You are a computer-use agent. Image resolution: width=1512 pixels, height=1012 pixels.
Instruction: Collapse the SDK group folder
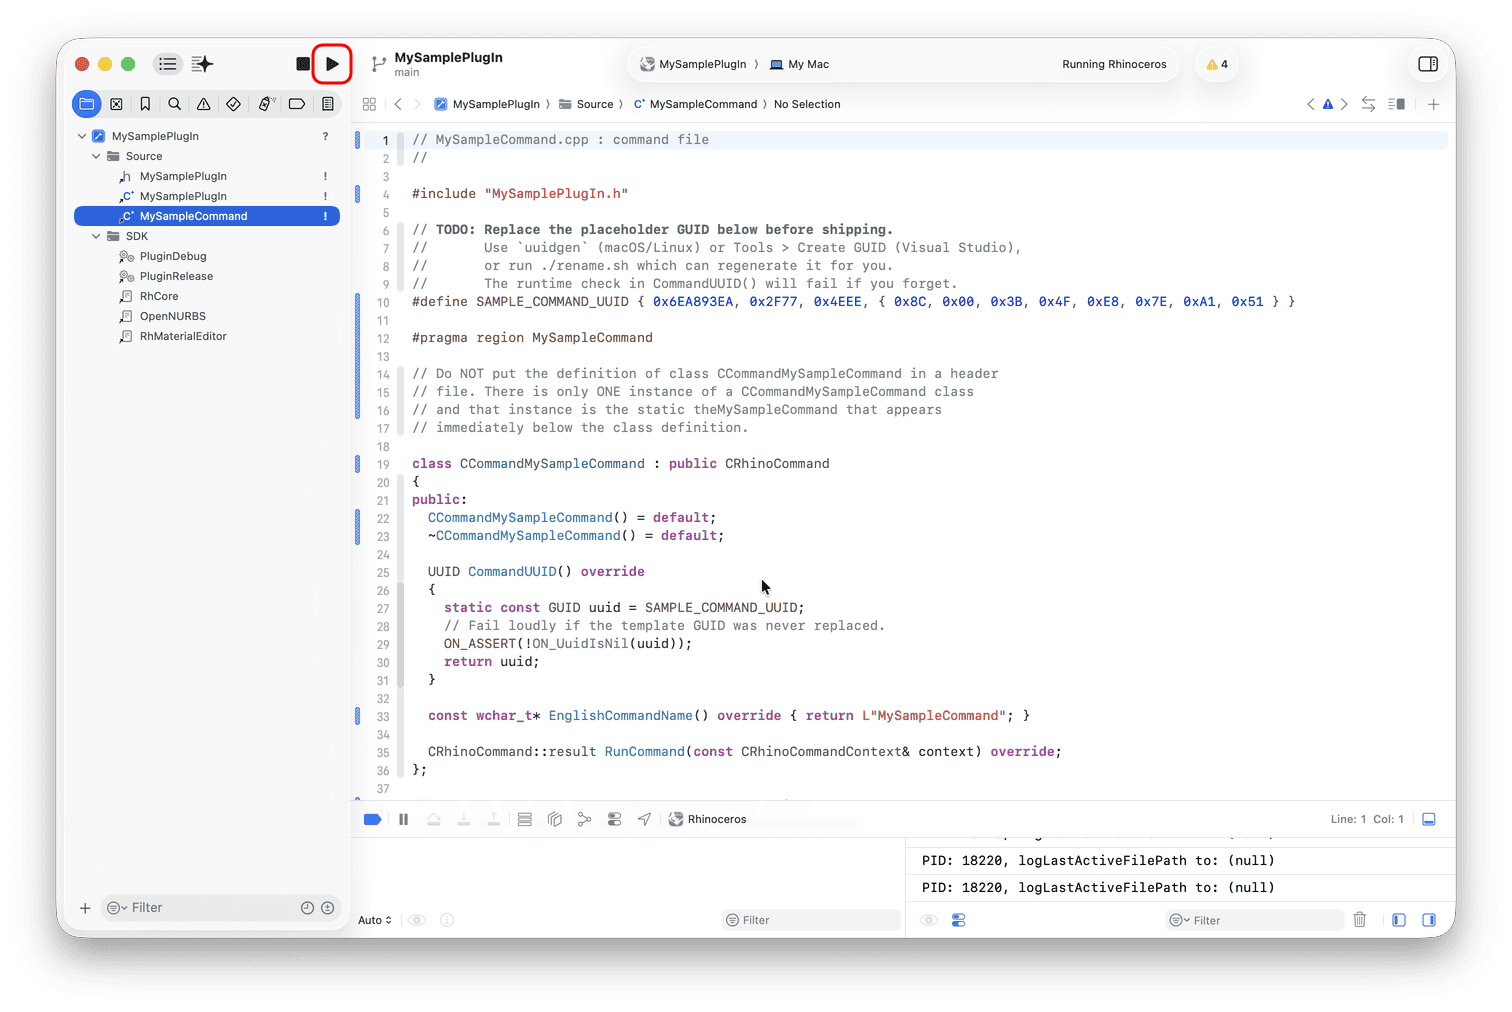point(96,236)
